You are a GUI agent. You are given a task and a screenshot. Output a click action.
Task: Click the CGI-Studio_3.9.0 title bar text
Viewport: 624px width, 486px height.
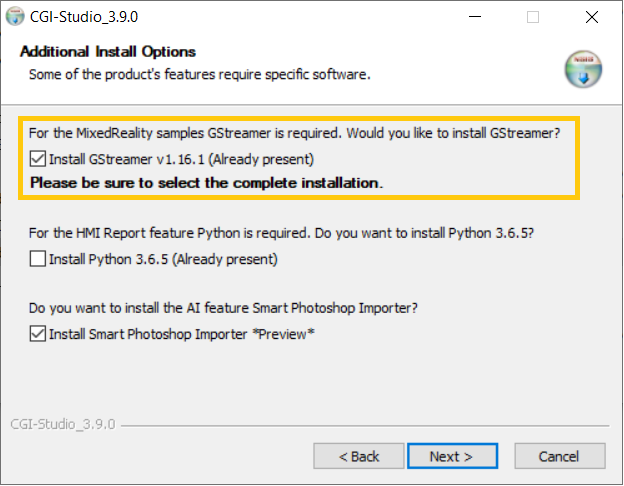[84, 17]
